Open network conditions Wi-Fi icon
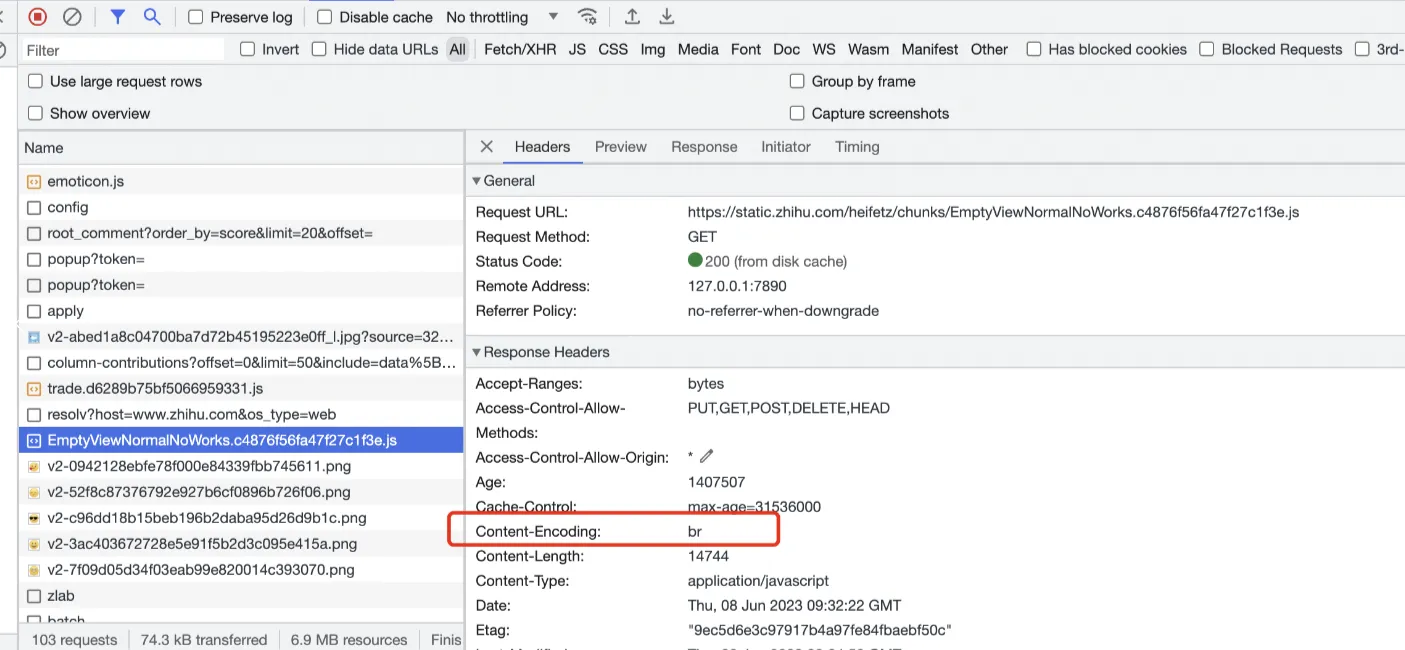The image size is (1405, 650). point(588,16)
